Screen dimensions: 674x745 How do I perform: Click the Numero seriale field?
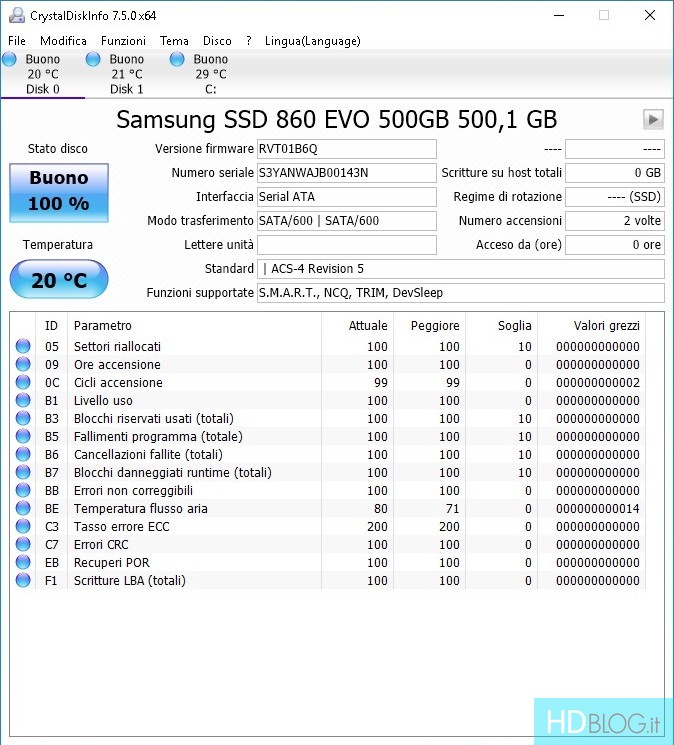point(347,173)
